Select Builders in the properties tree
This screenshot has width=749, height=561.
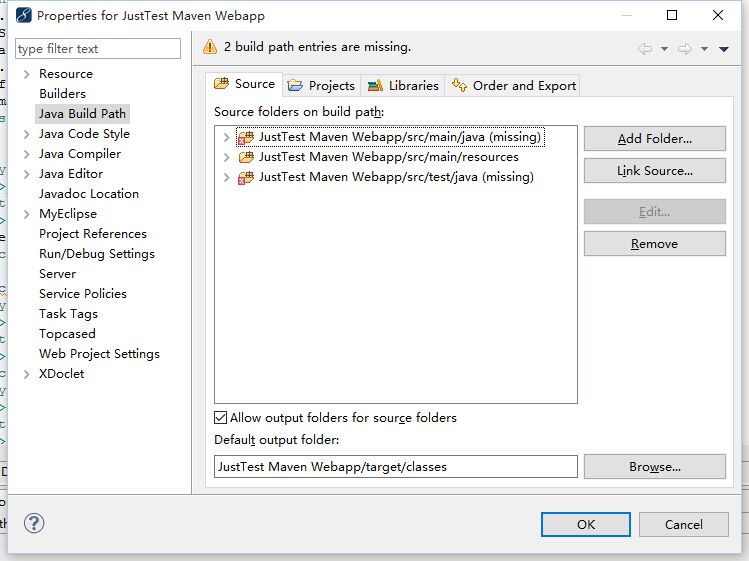pos(63,94)
